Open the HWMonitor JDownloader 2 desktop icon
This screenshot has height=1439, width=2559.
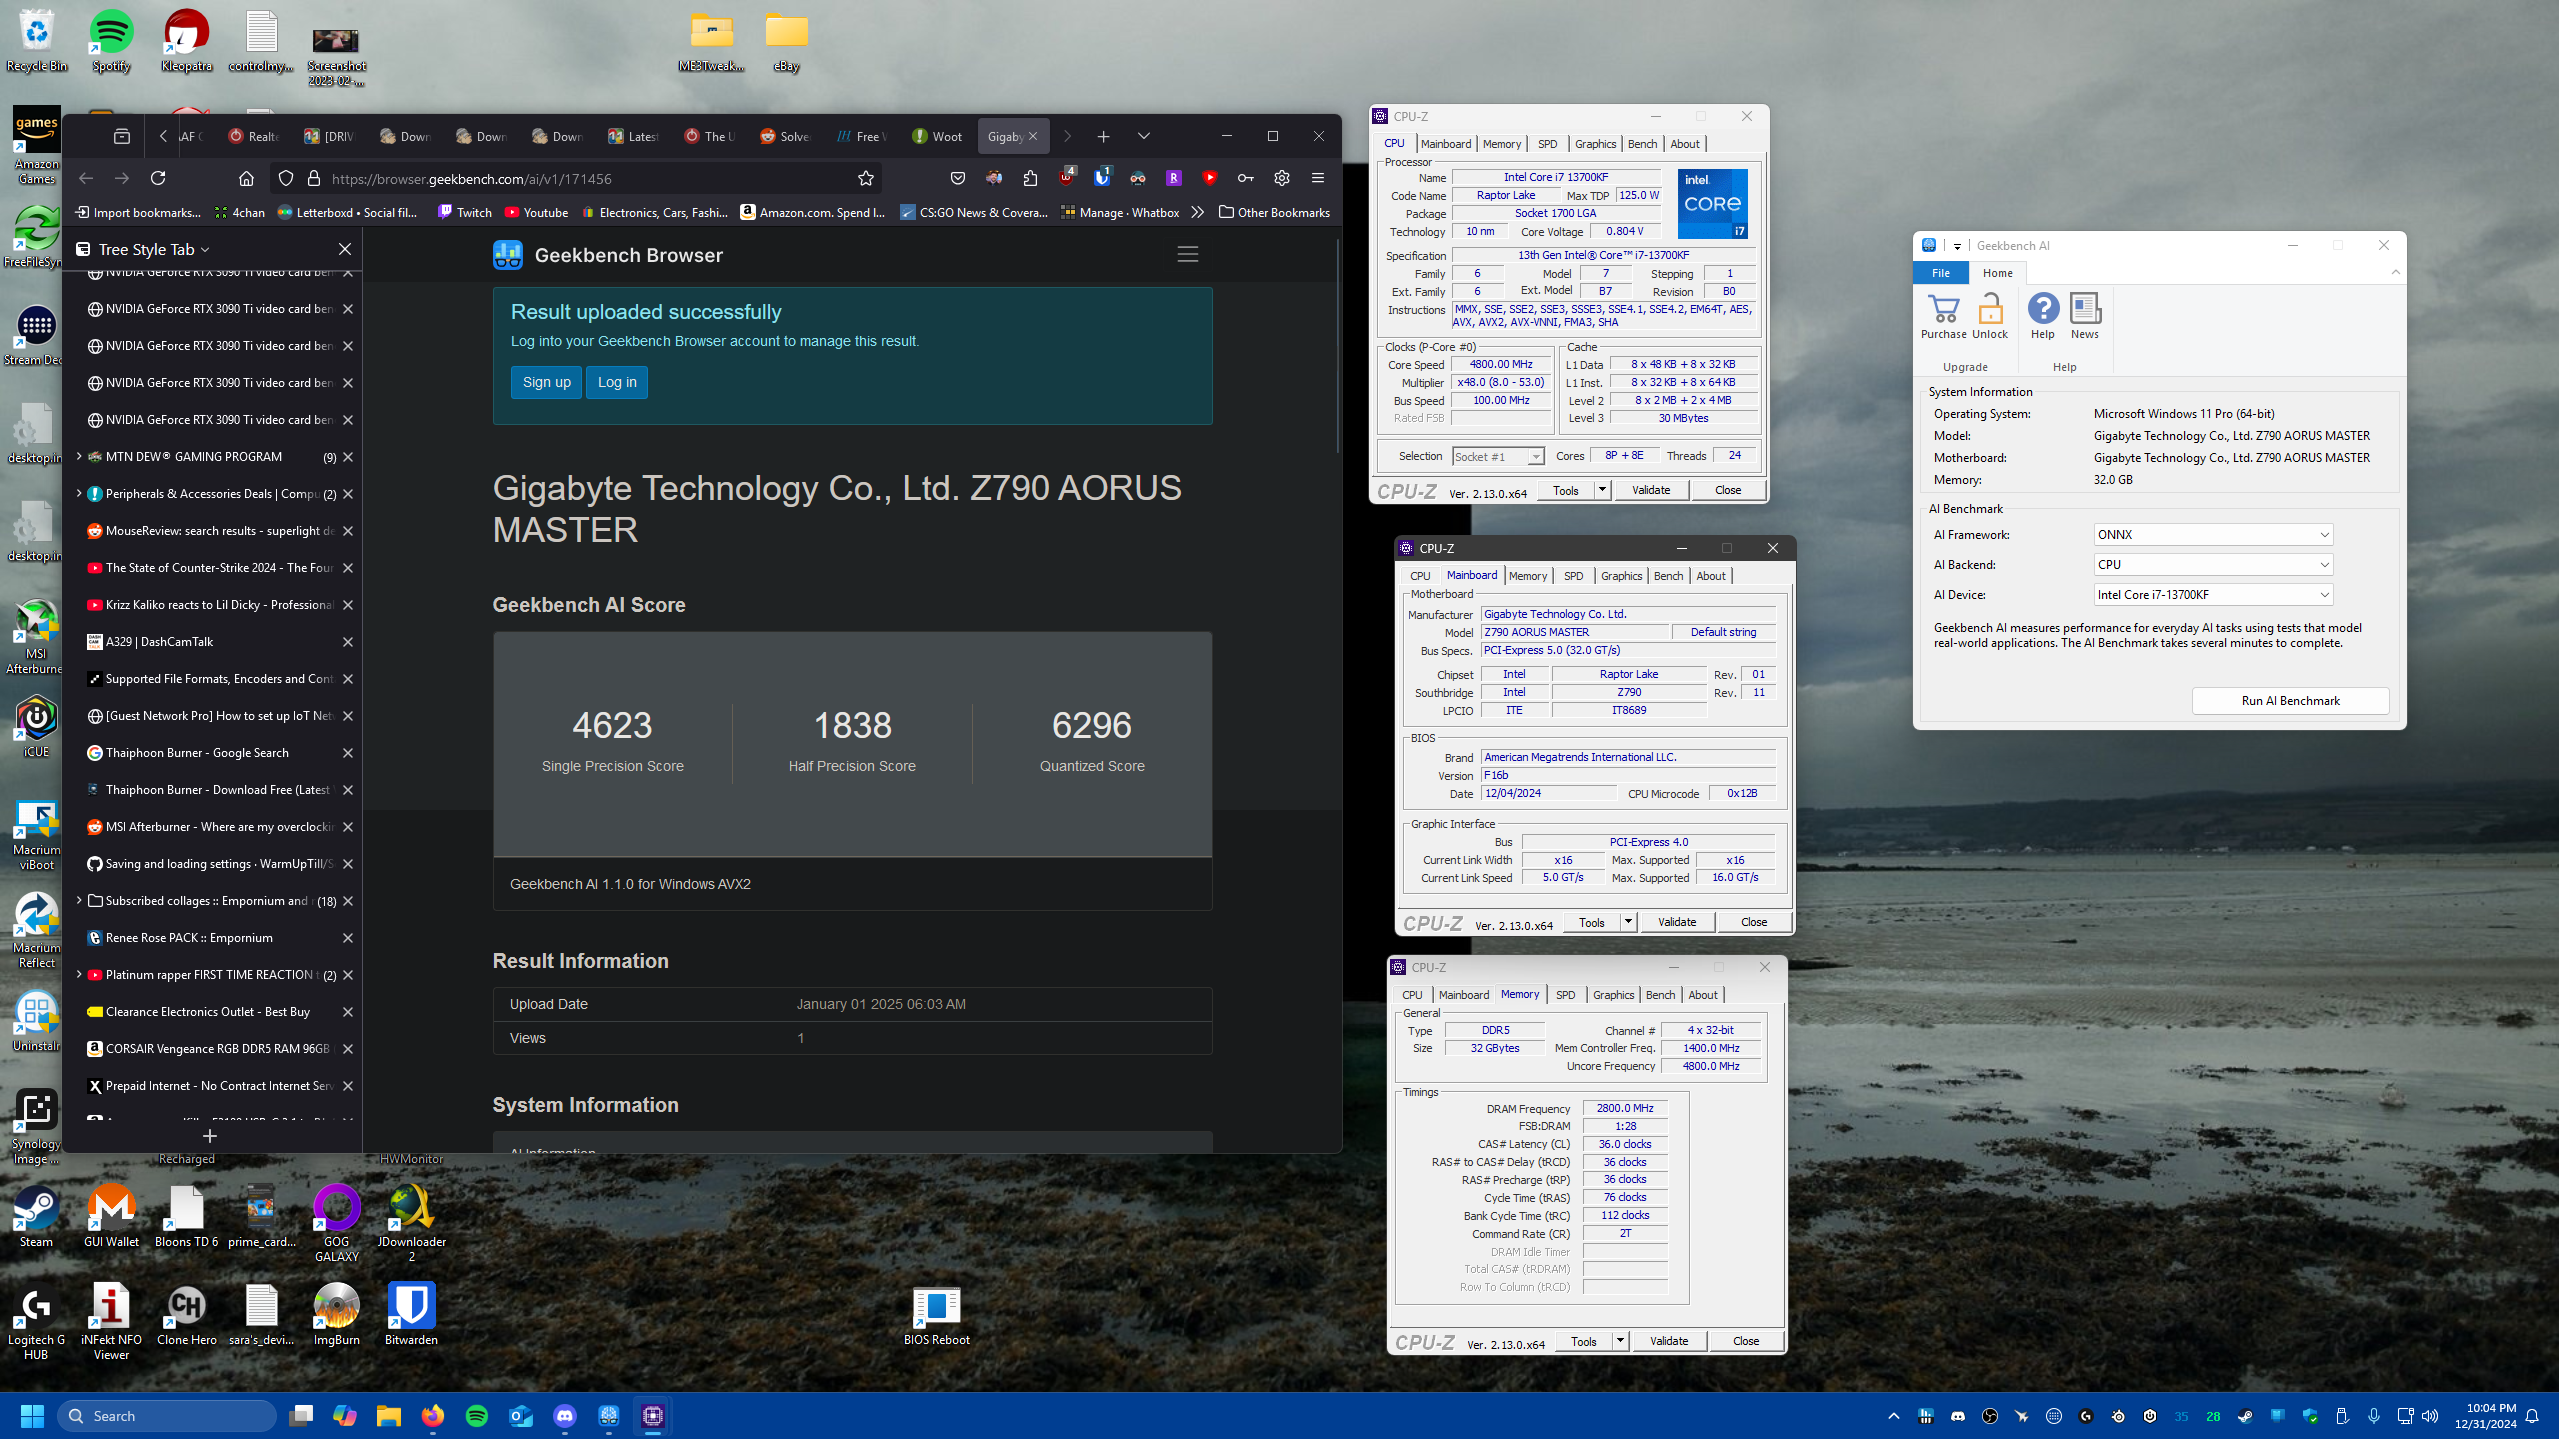(x=411, y=1222)
